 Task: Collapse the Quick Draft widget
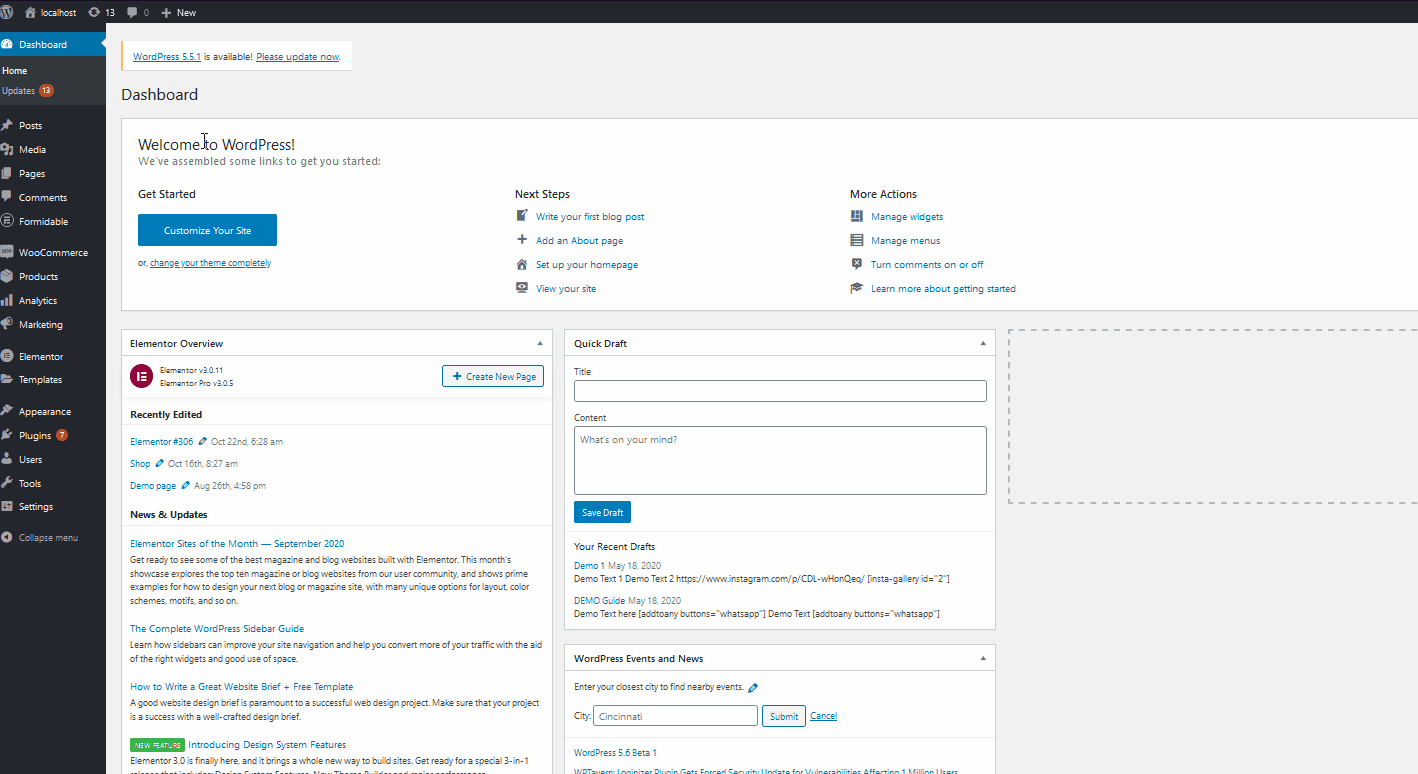983,343
